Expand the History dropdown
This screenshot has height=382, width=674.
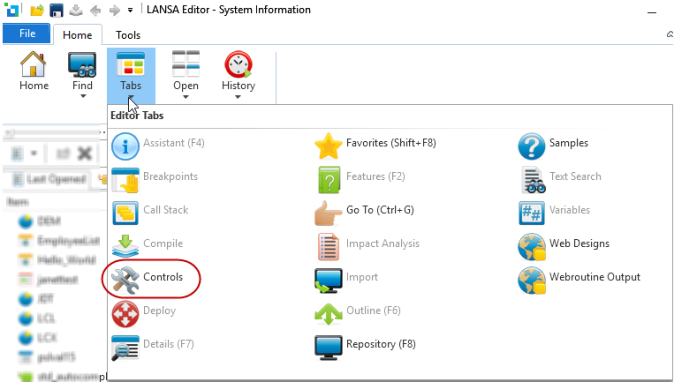(x=238, y=97)
